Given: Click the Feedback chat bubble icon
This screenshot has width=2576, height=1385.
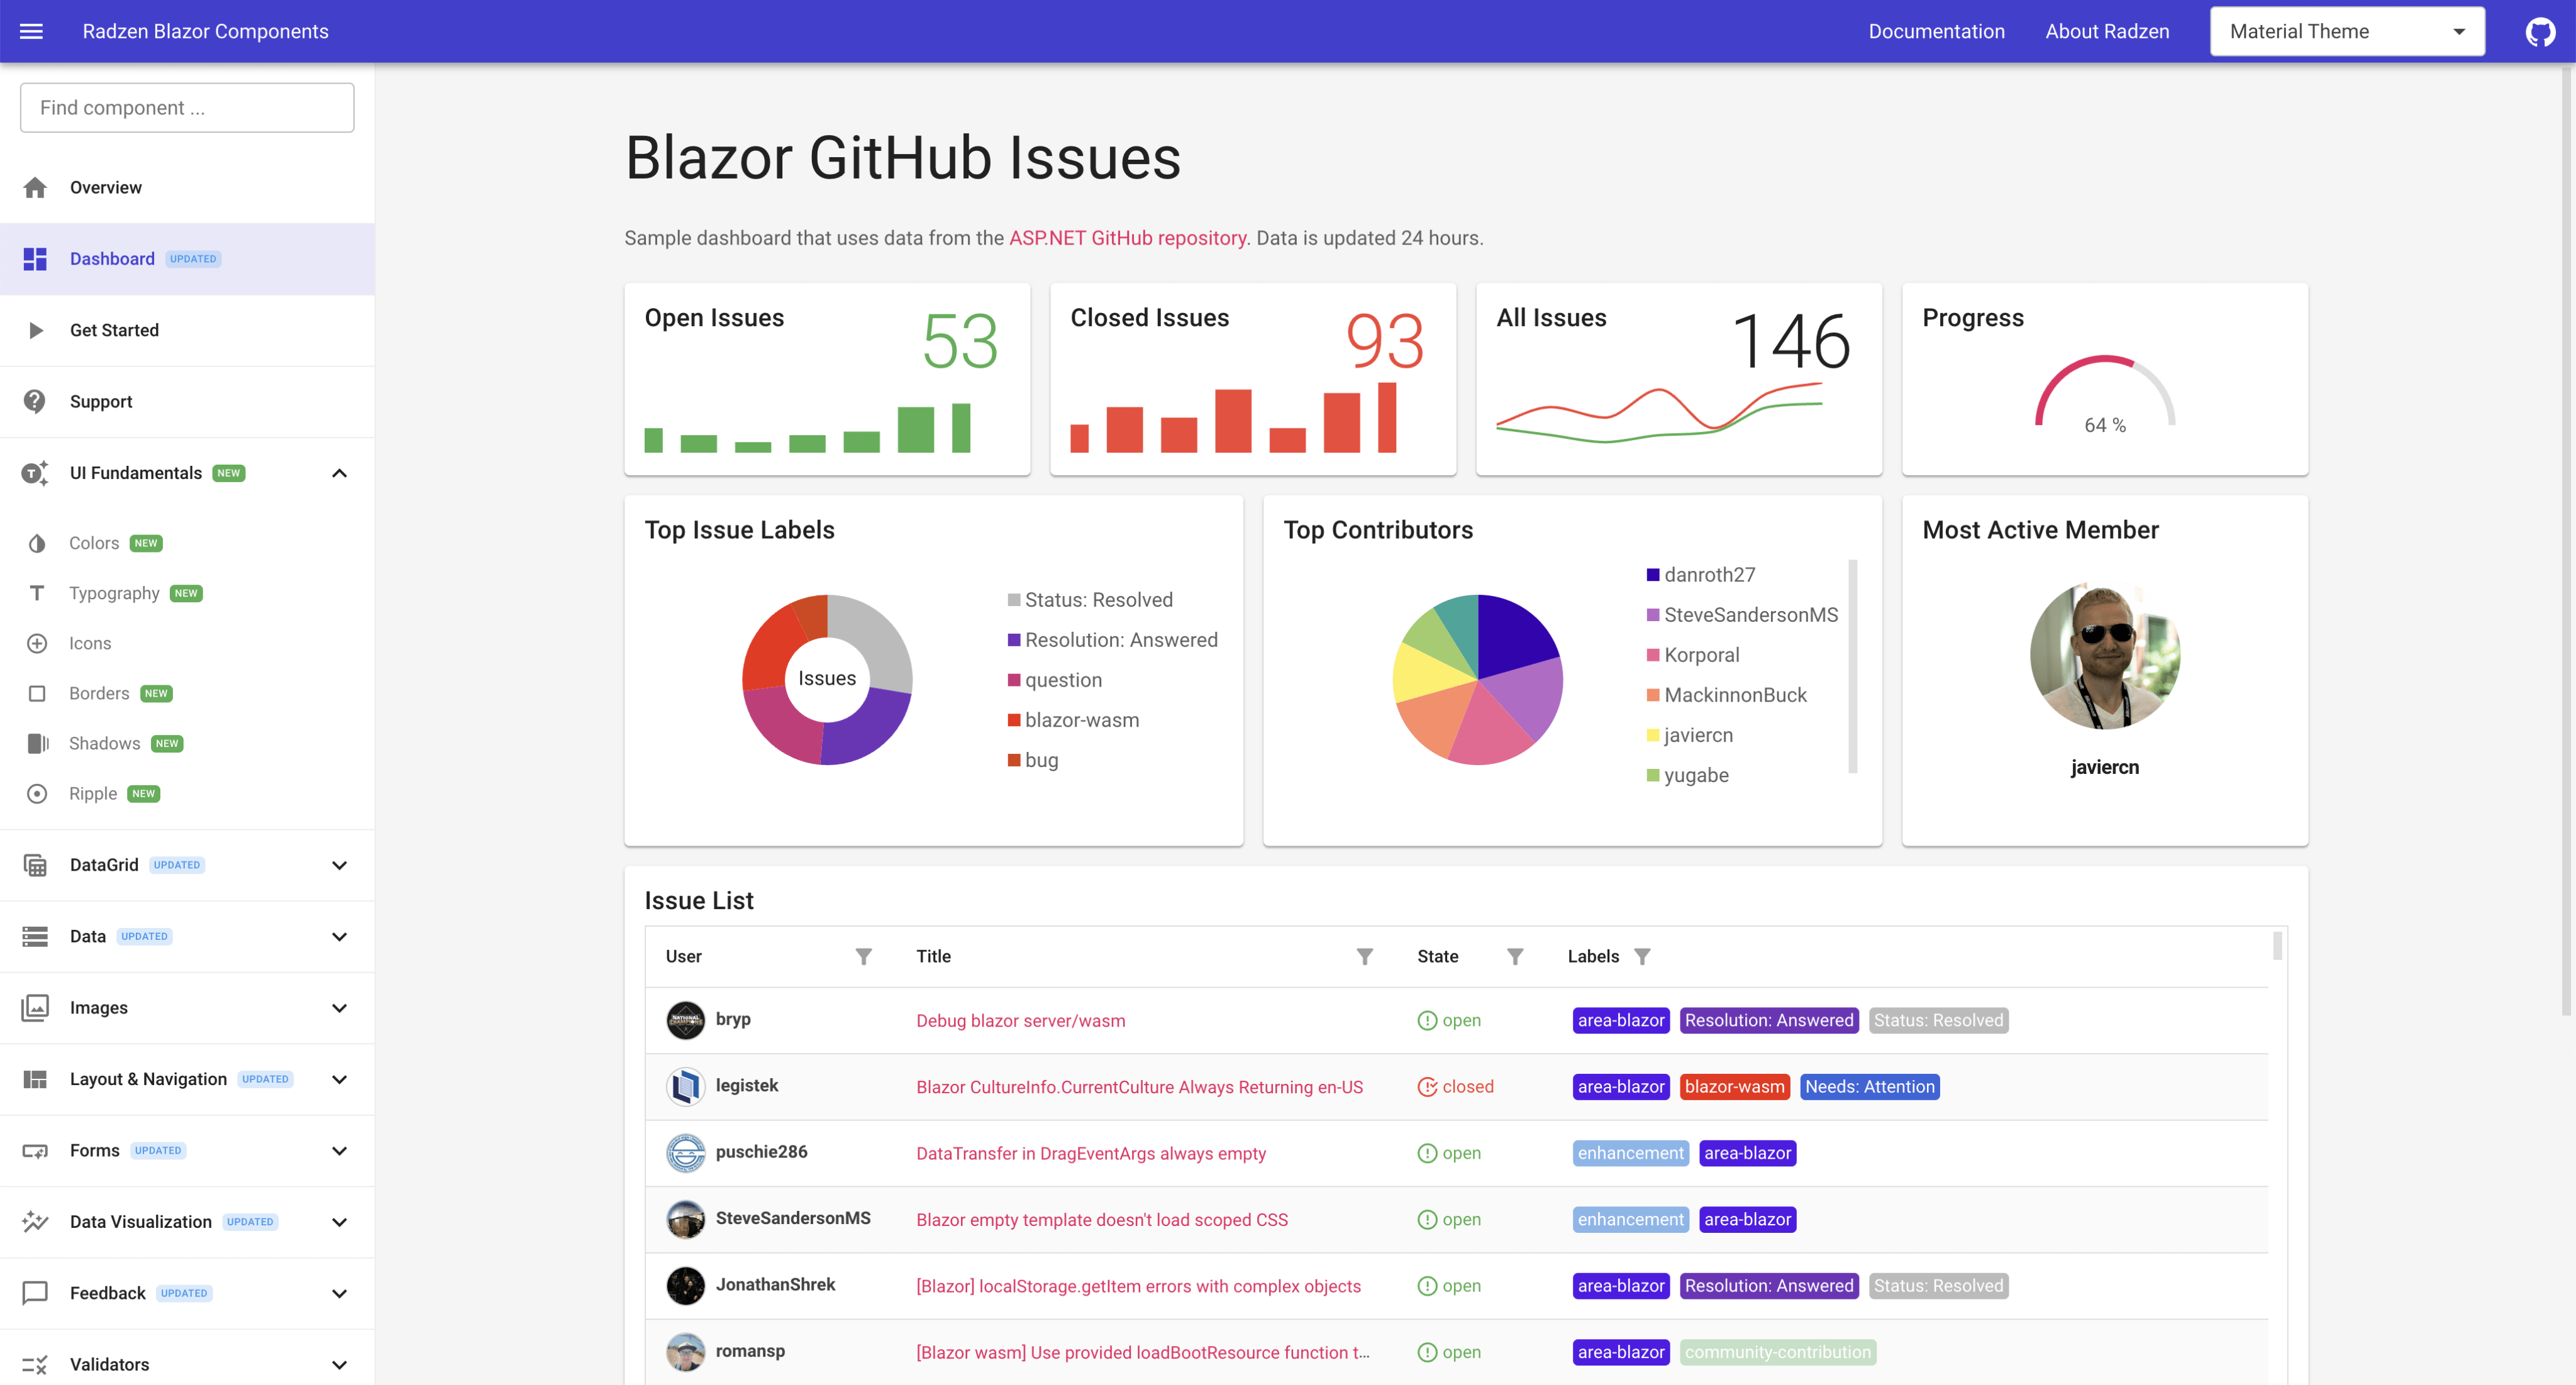Looking at the screenshot, I should [x=35, y=1293].
